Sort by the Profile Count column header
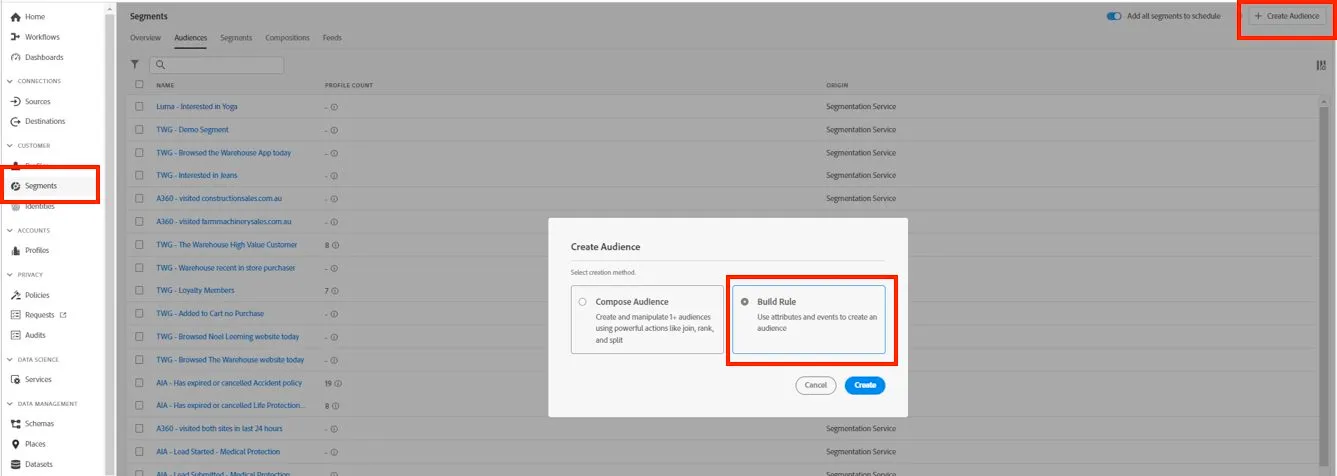The width and height of the screenshot is (1337, 476). (349, 85)
